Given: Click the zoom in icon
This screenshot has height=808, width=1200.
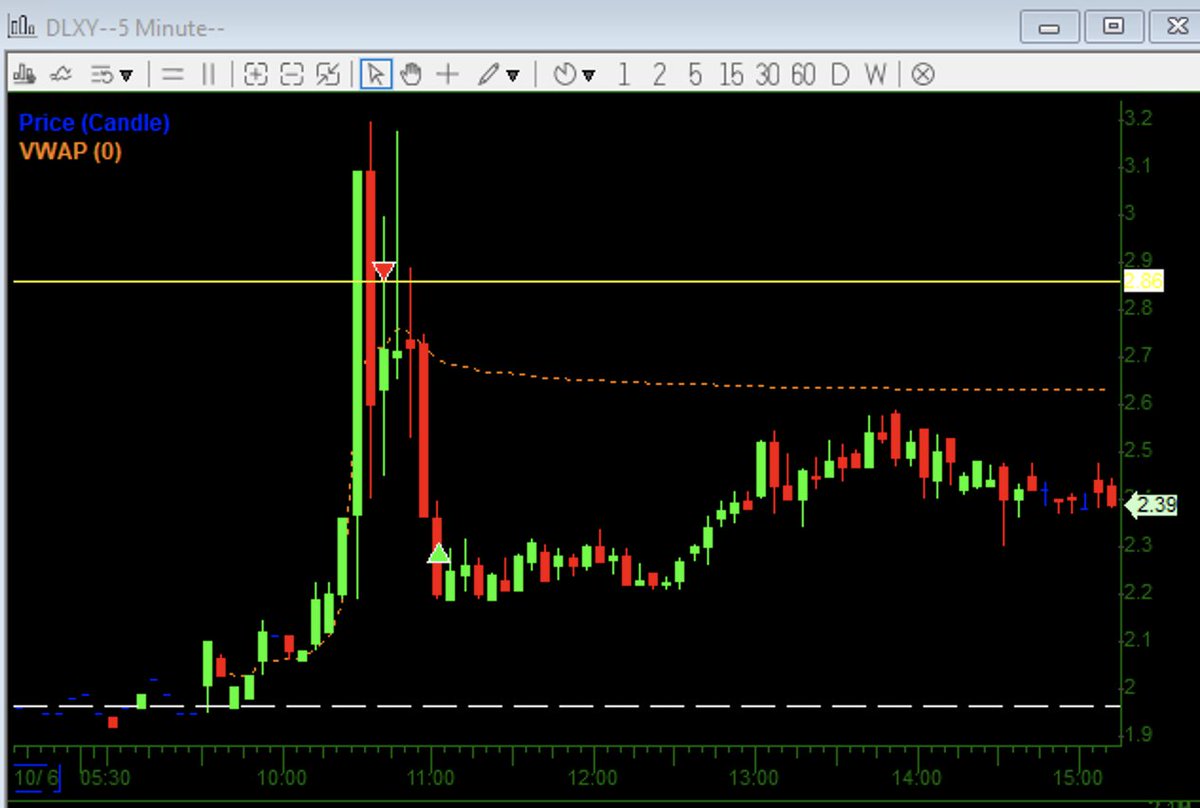Looking at the screenshot, I should (256, 74).
